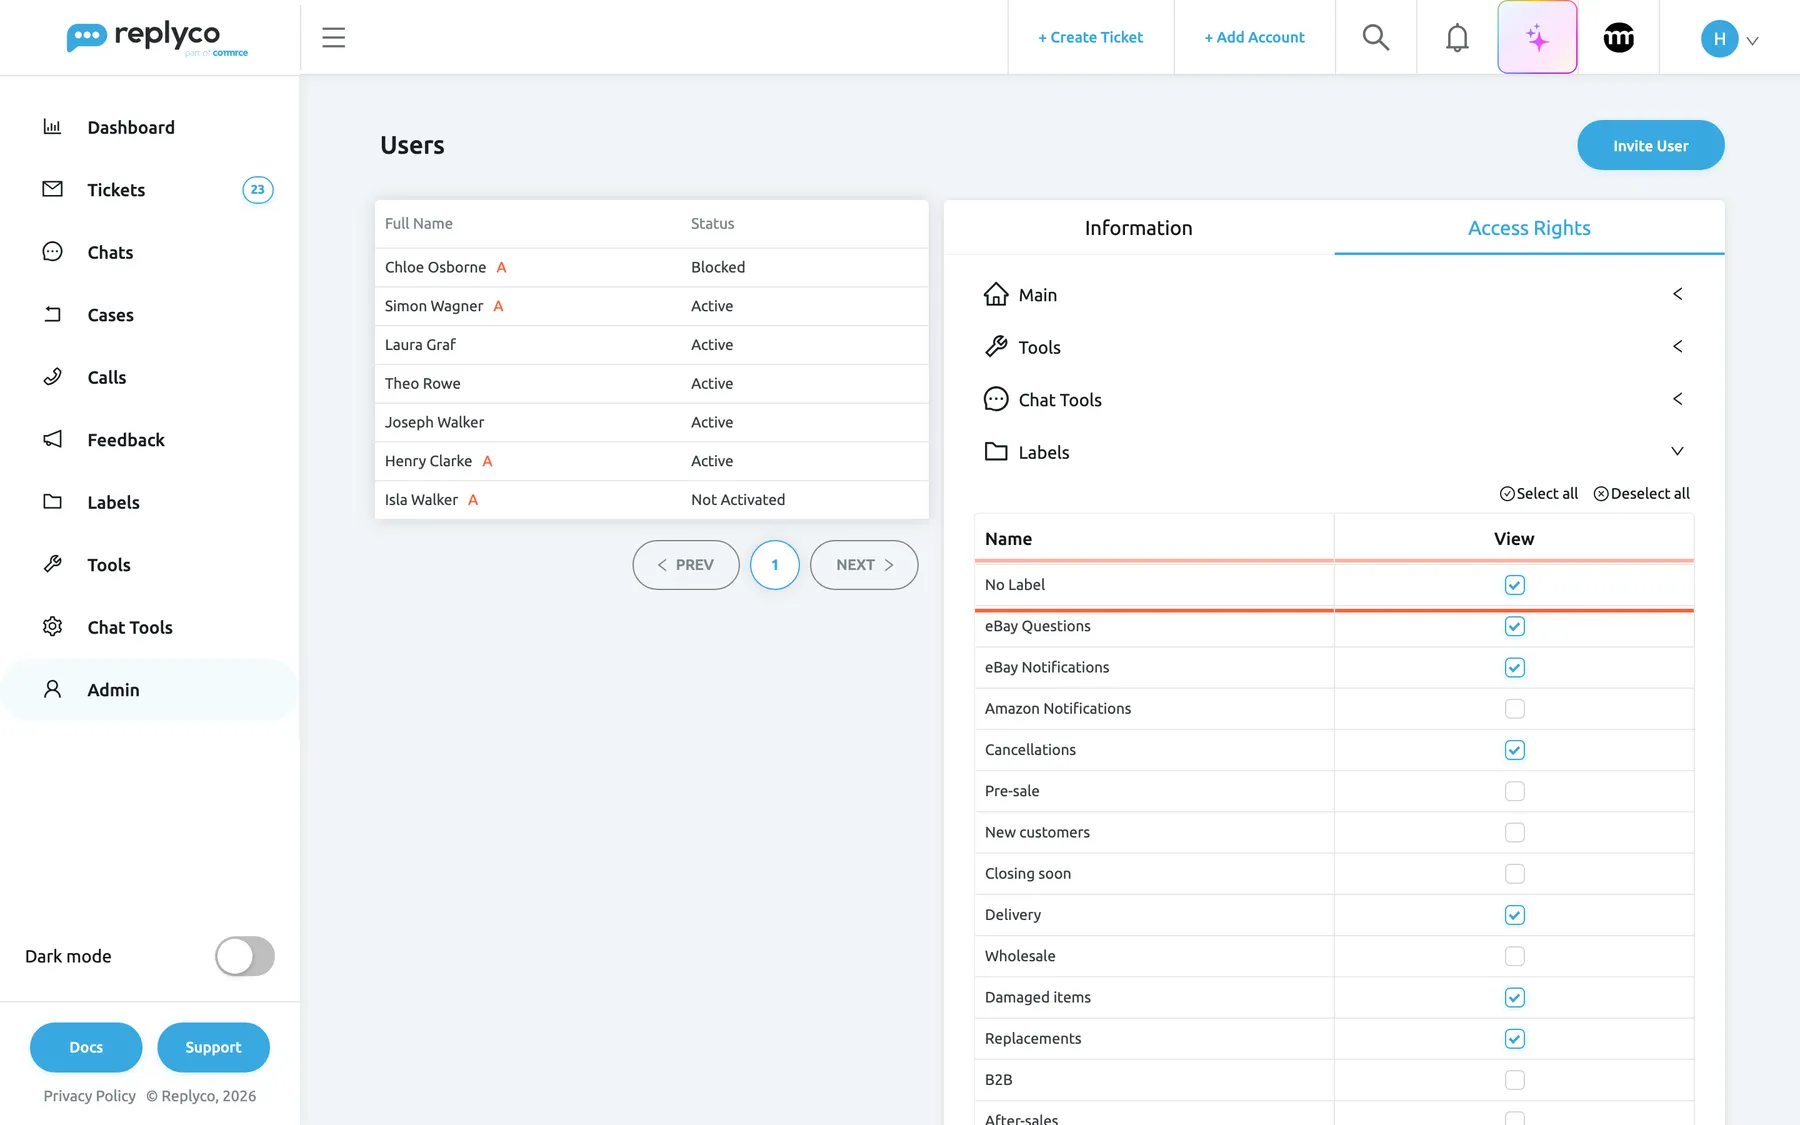Uncheck eBay Questions view checkbox

pos(1514,626)
